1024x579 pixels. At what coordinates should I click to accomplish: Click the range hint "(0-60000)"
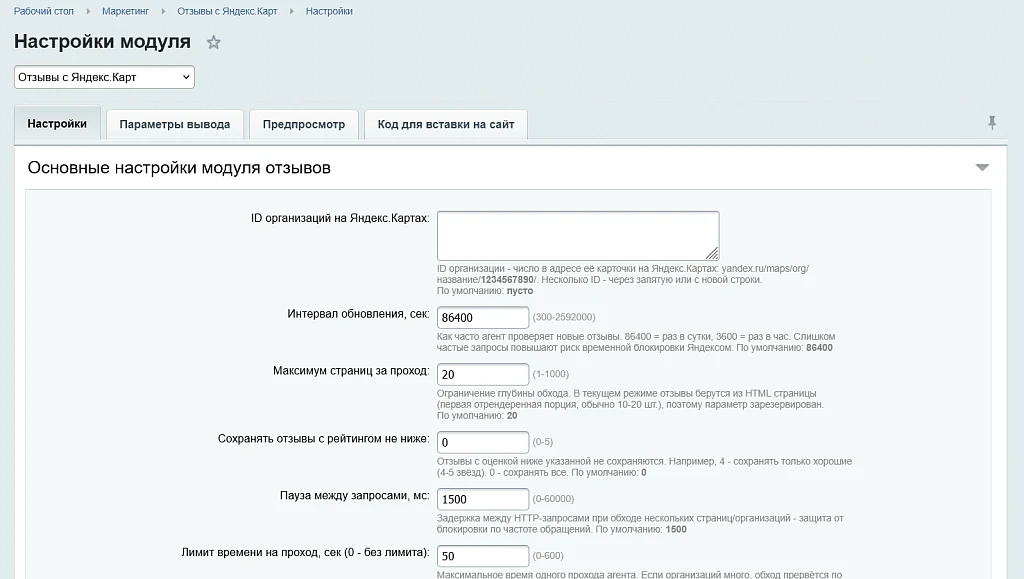pos(553,499)
